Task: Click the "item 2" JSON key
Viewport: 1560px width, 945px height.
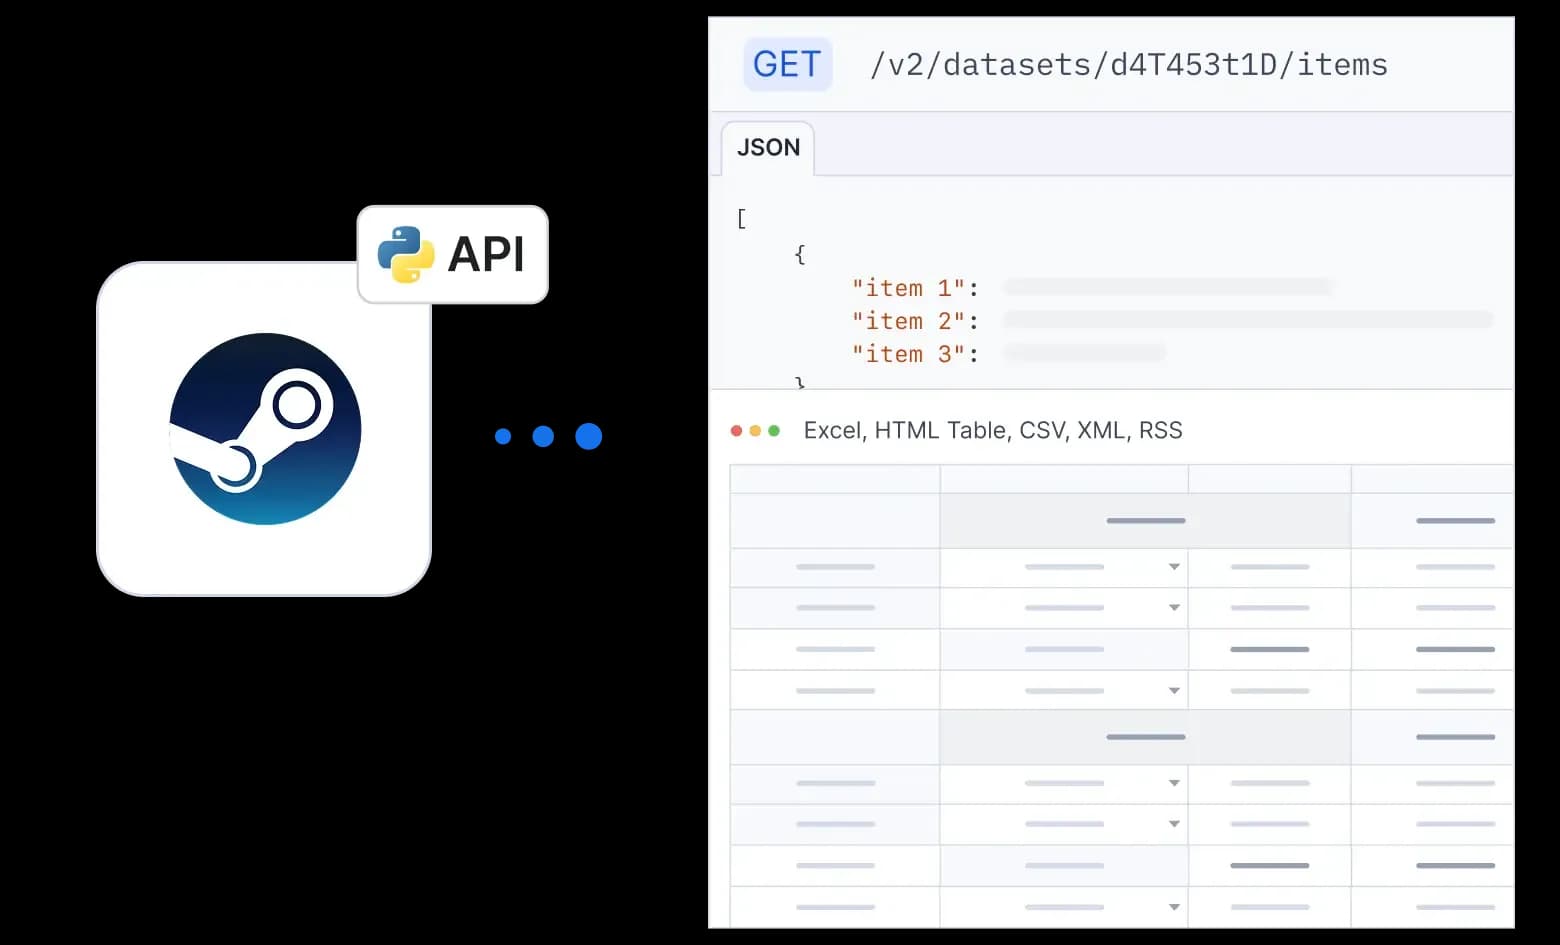Action: click(x=908, y=321)
